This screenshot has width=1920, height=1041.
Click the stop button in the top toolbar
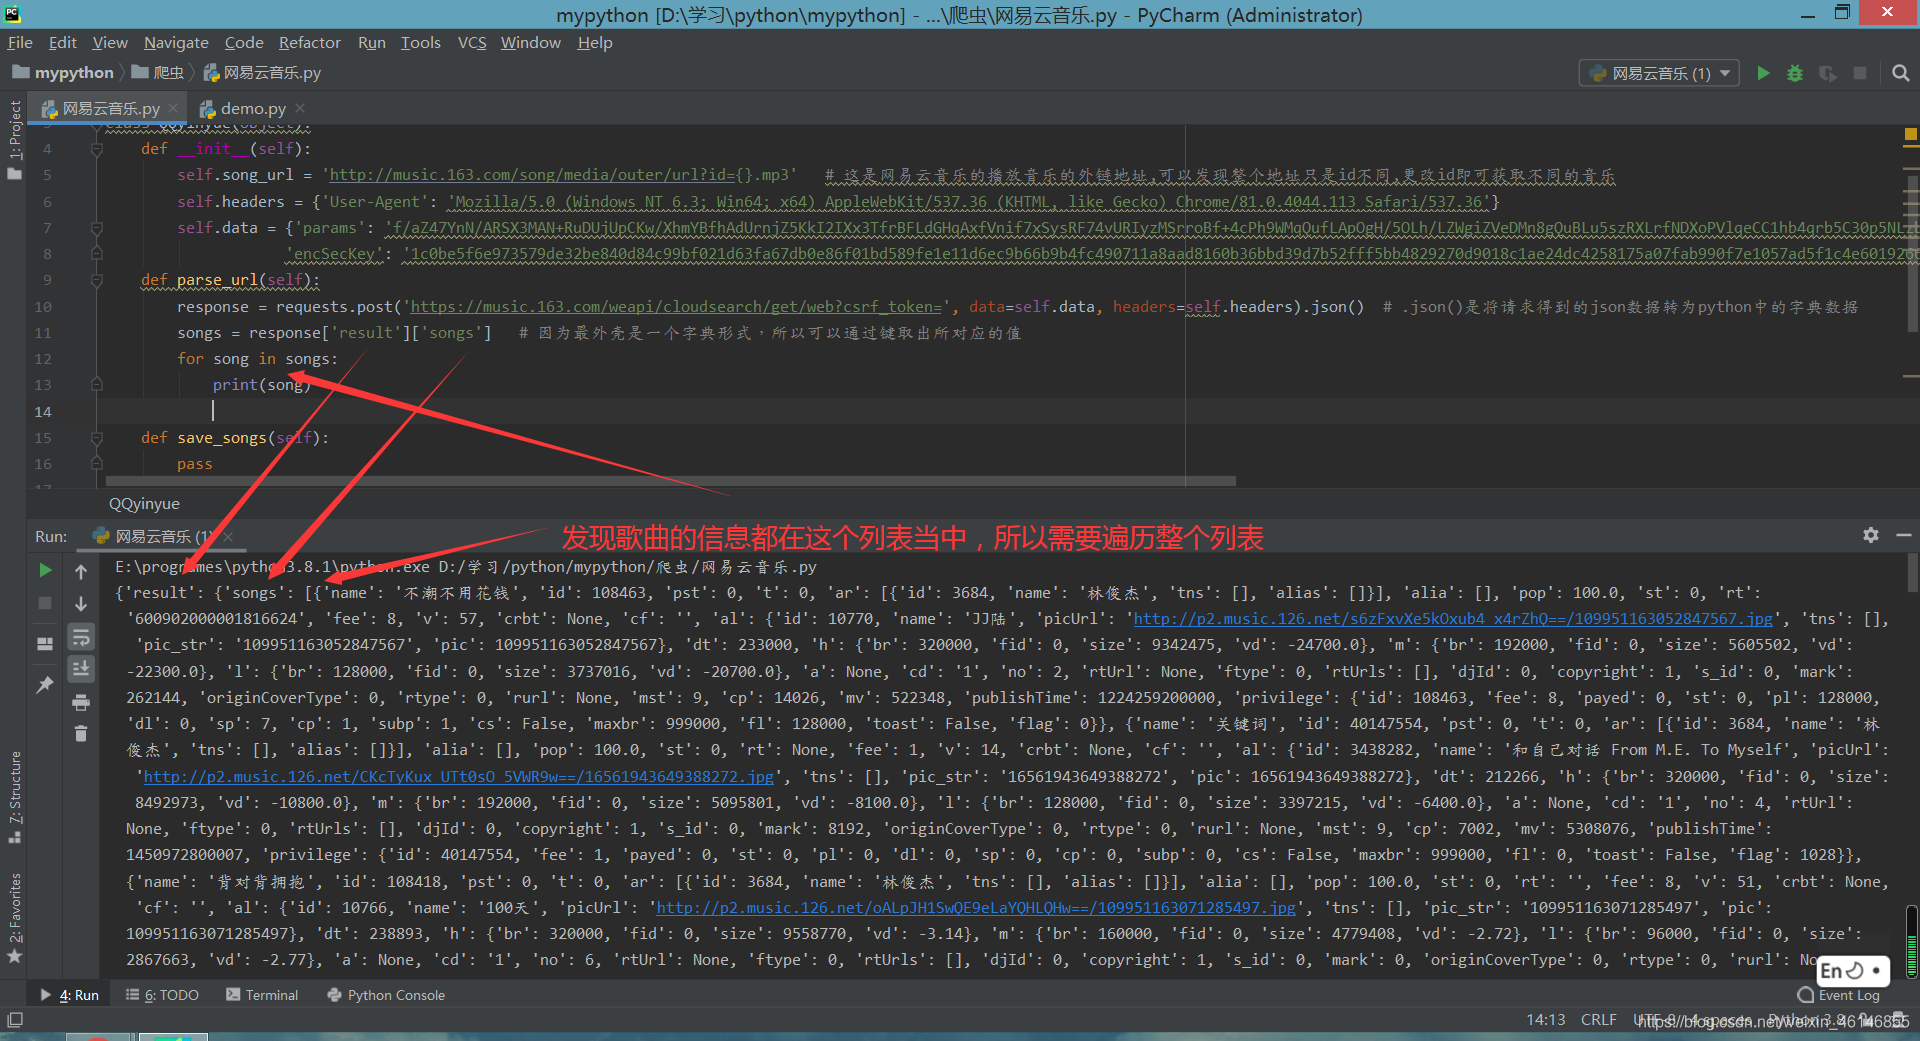1860,73
